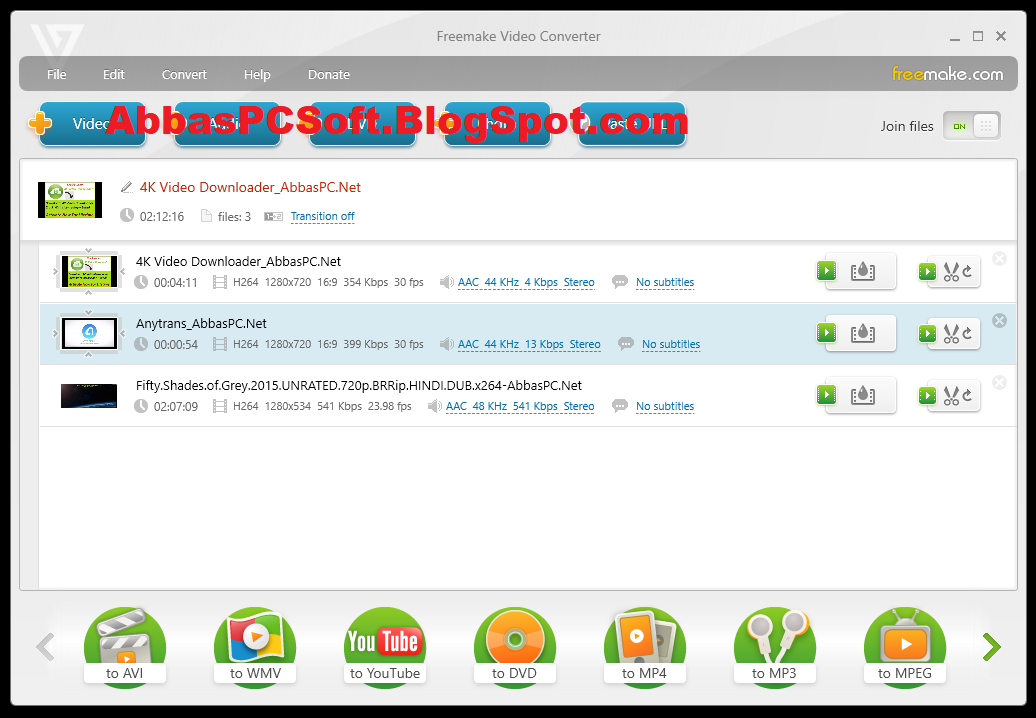Select the joined 4K Video Downloader thumbnail

point(69,200)
